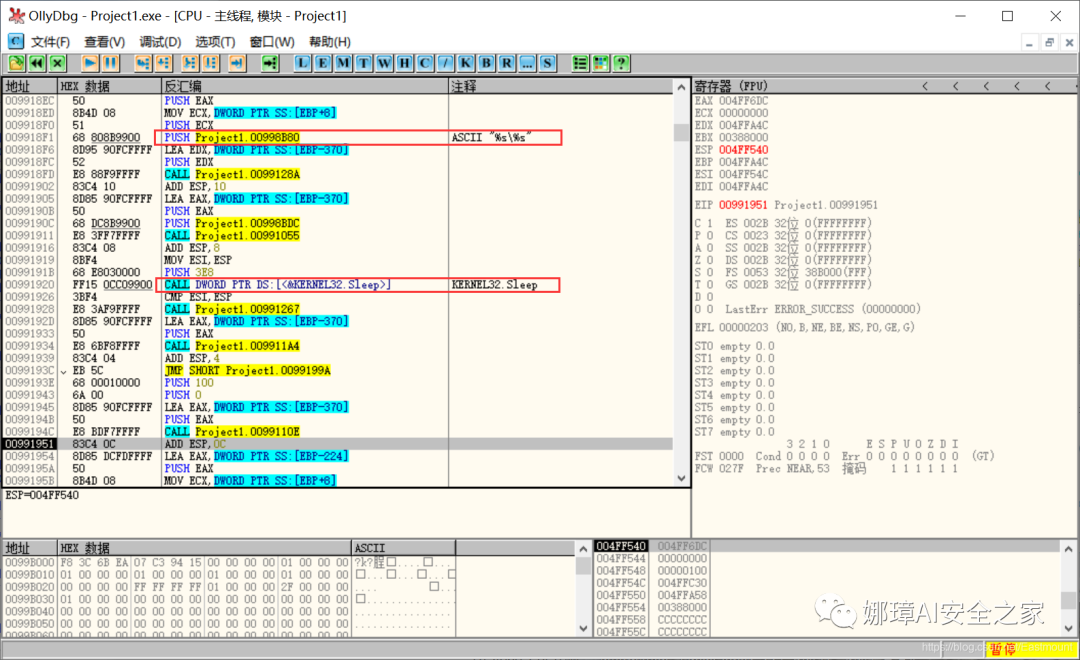The image size is (1080, 660).
Task: Click the Execute till return icon
Action: point(237,63)
